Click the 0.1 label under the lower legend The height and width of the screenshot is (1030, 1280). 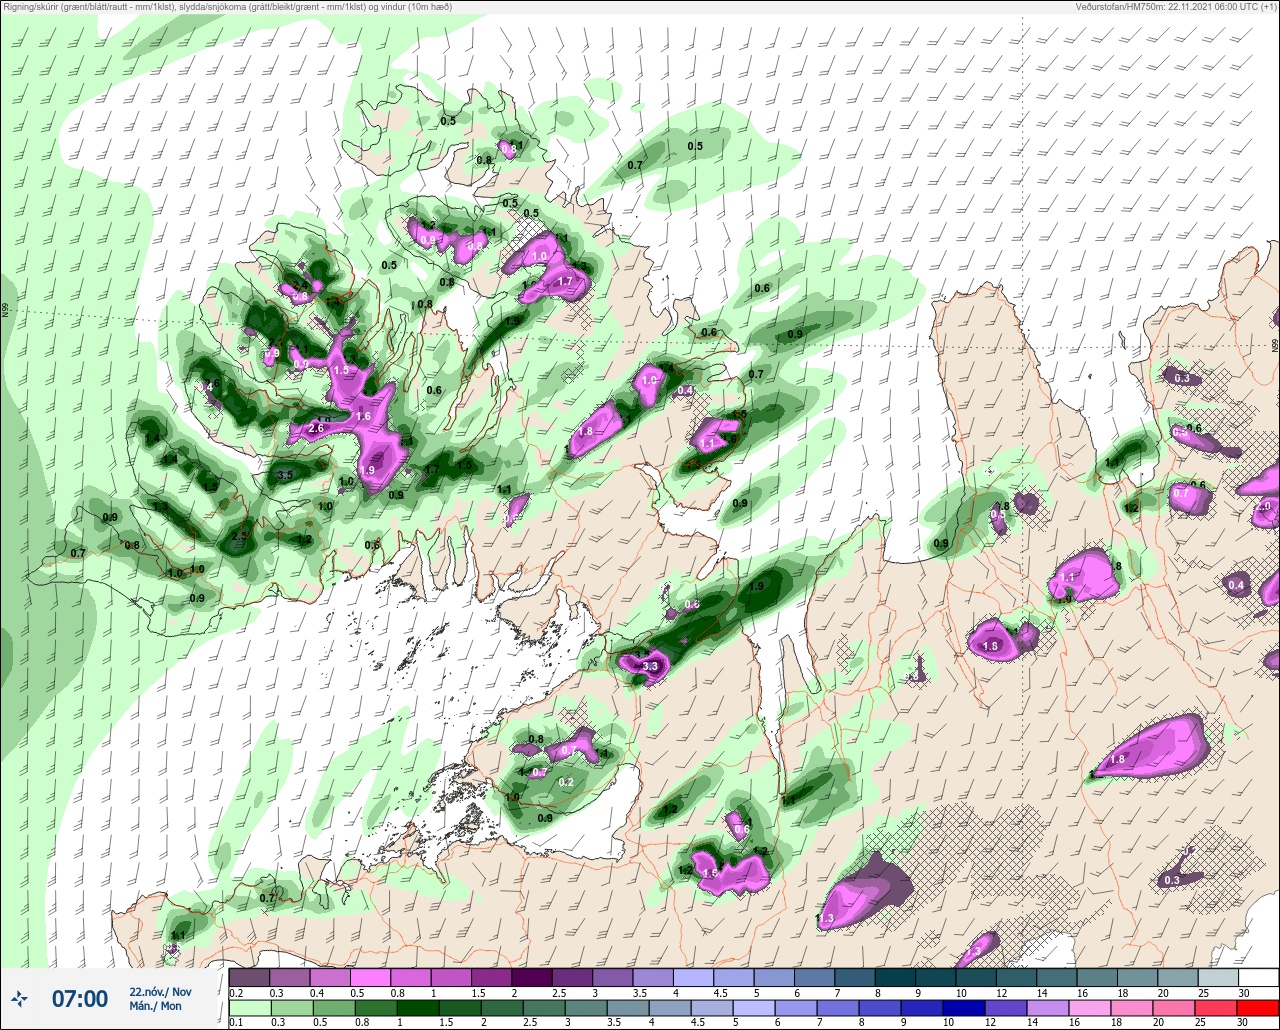tap(237, 1023)
